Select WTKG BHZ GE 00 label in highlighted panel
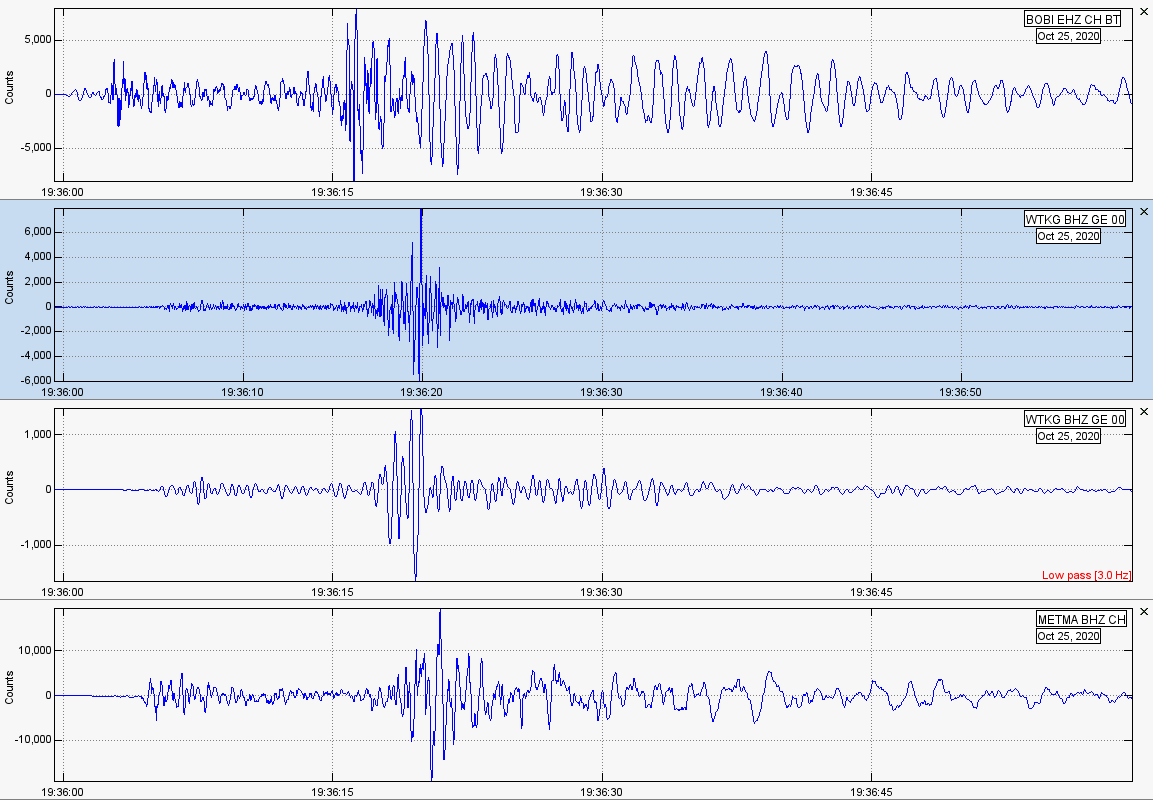The width and height of the screenshot is (1153, 800). 1074,220
